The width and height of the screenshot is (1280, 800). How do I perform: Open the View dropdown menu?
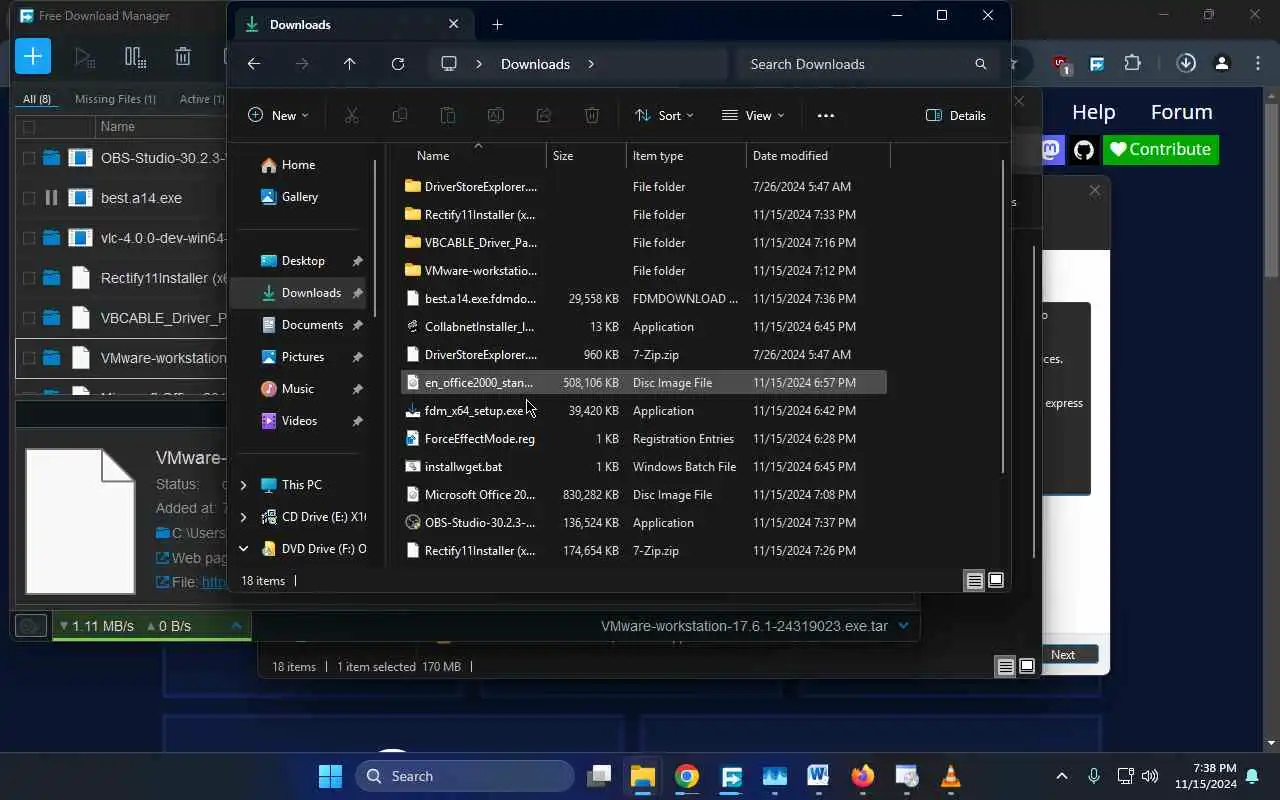[753, 115]
